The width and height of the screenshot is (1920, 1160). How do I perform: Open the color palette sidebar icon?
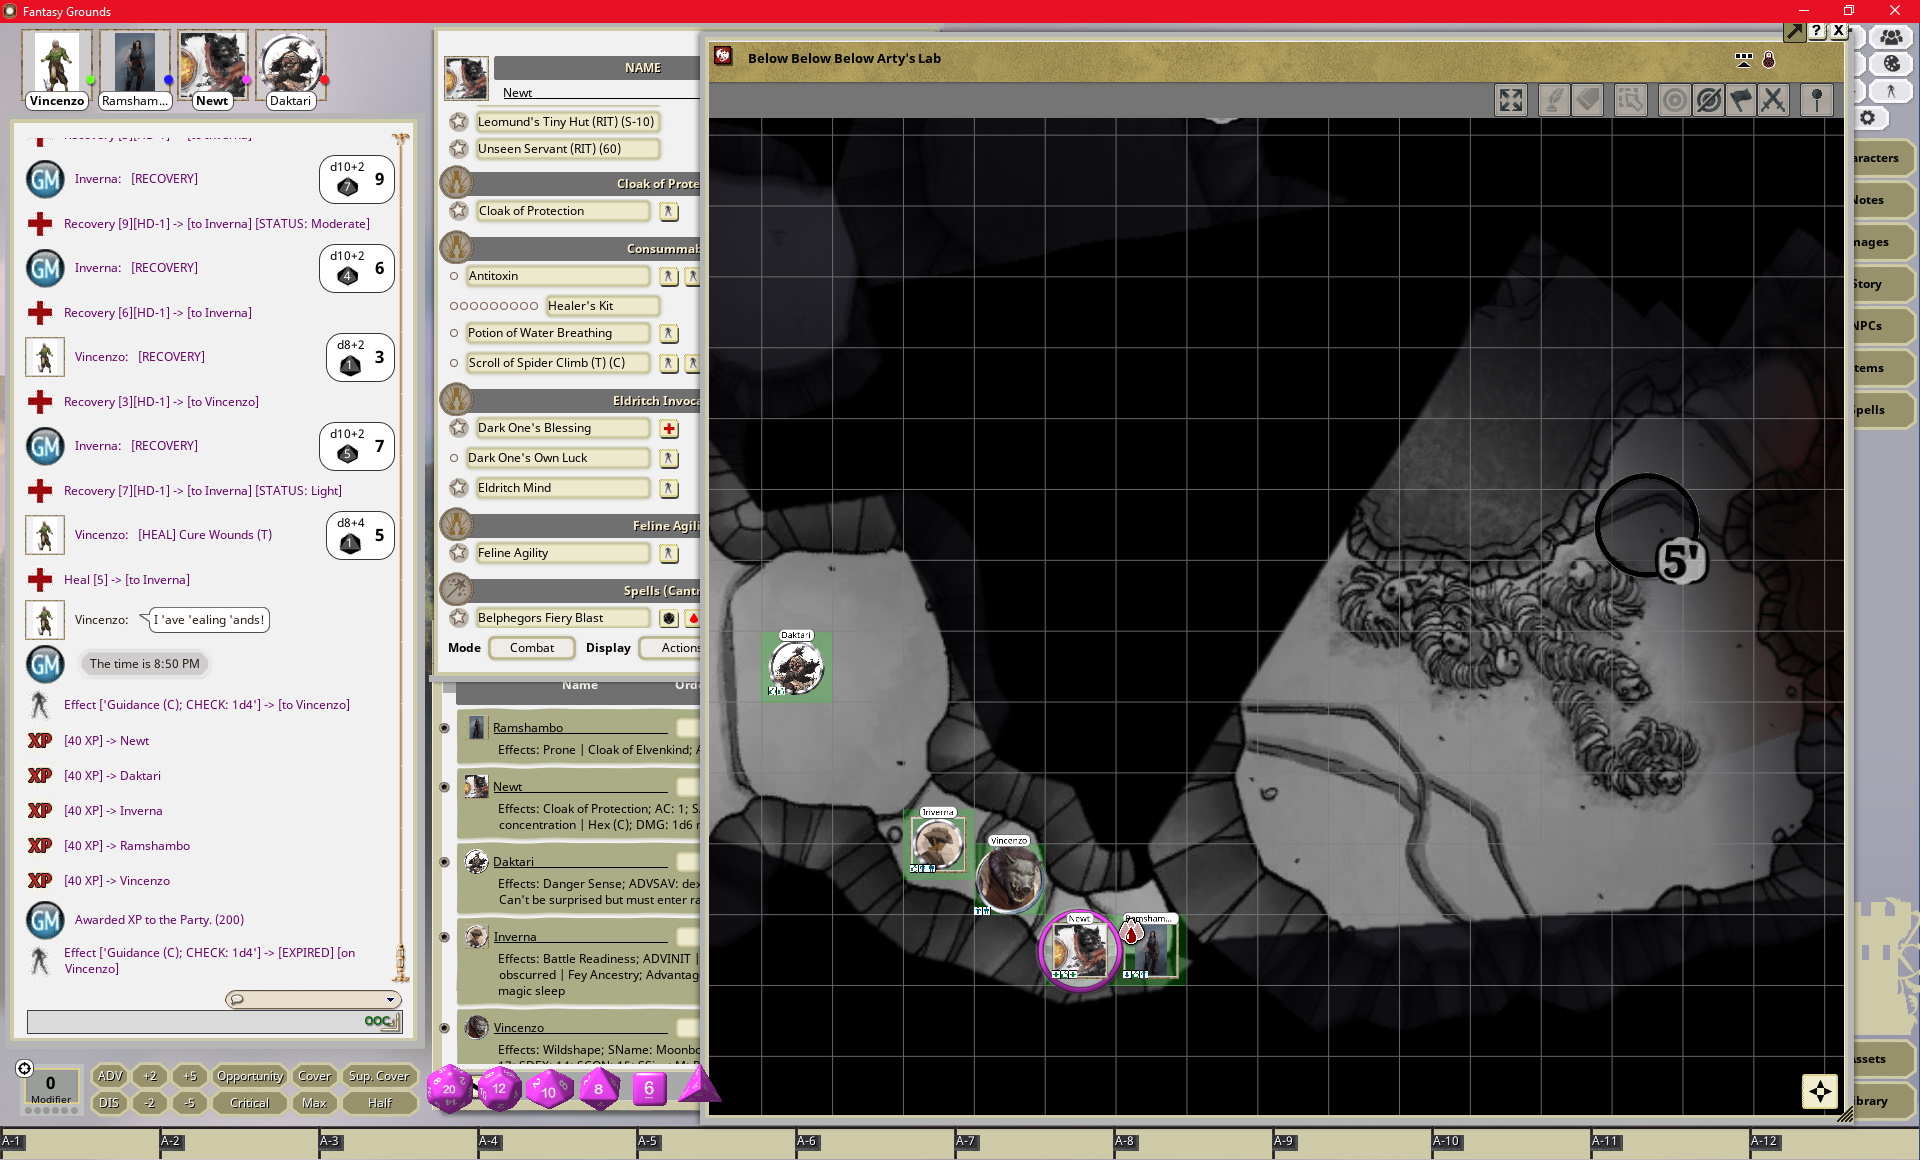point(1891,63)
